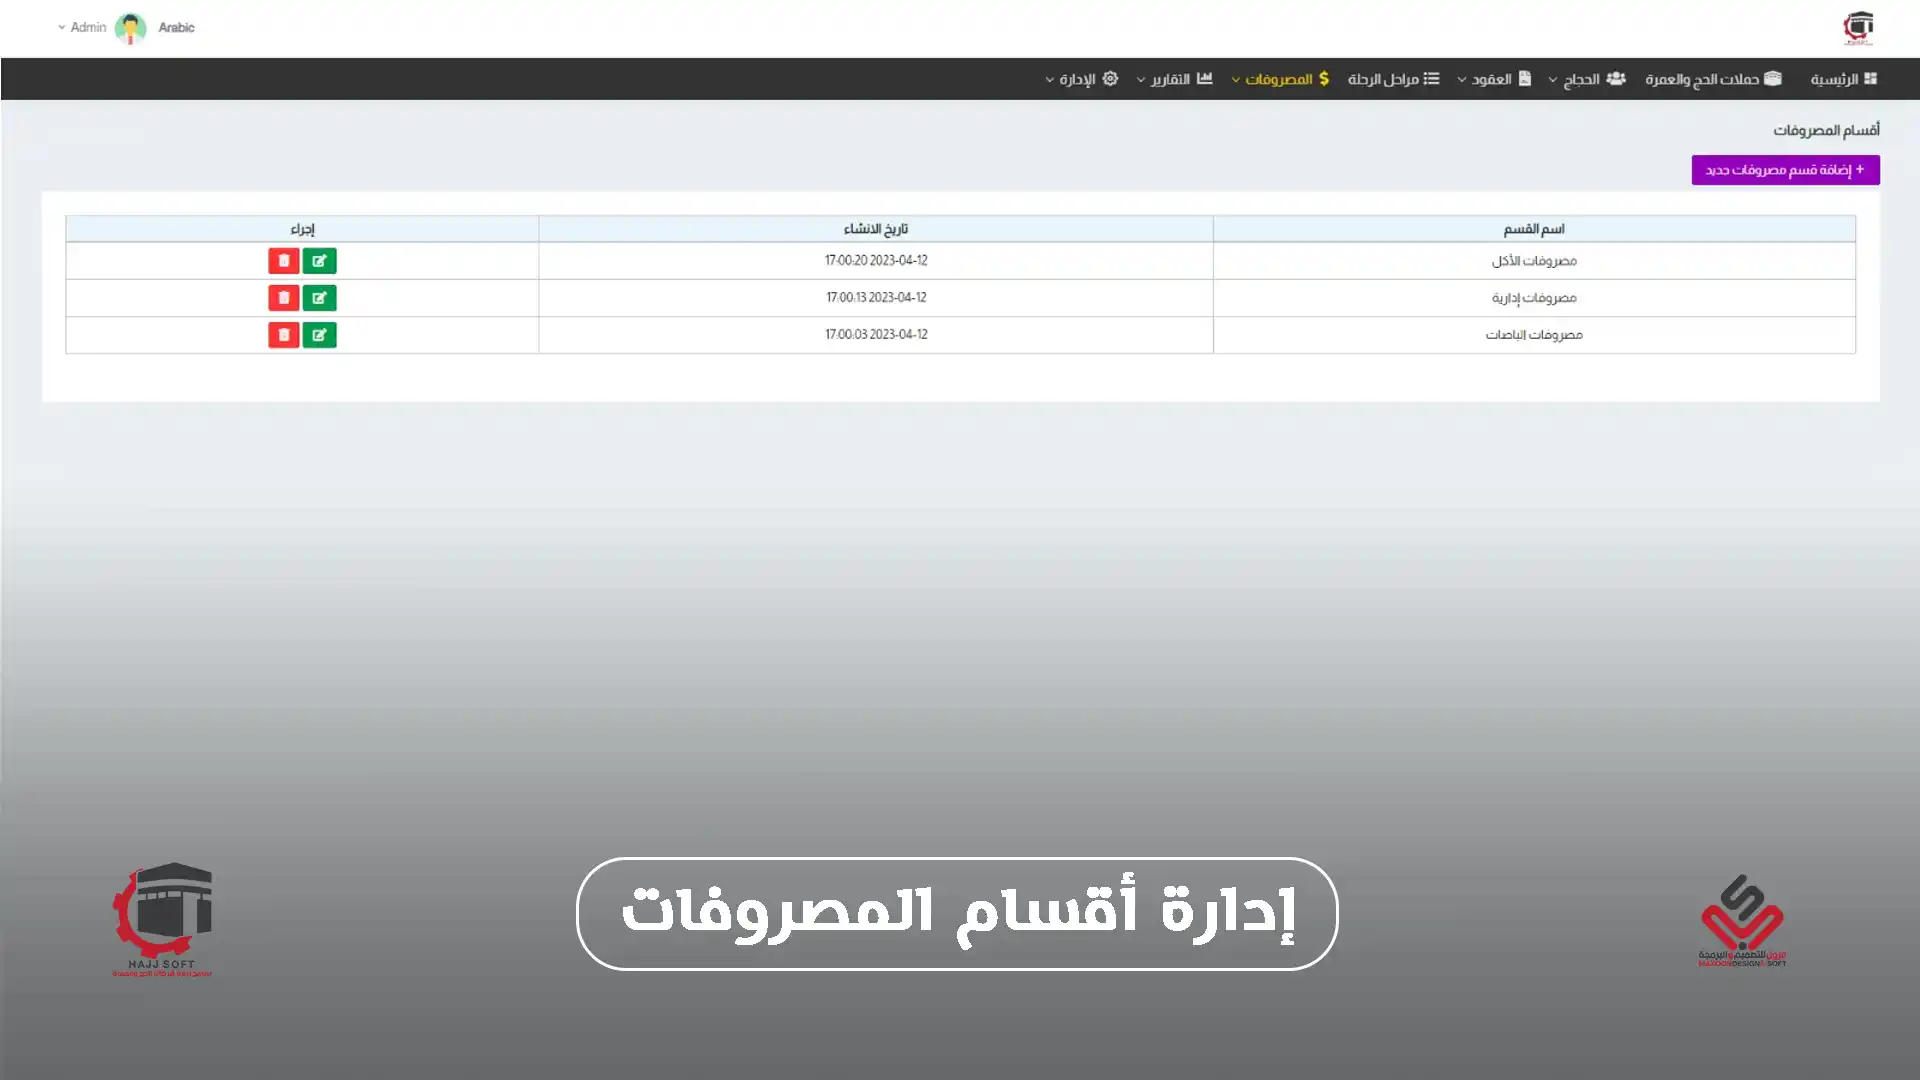This screenshot has width=1920, height=1080.
Task: Click delete icon for مصروفات الأكل row
Action: (x=284, y=261)
